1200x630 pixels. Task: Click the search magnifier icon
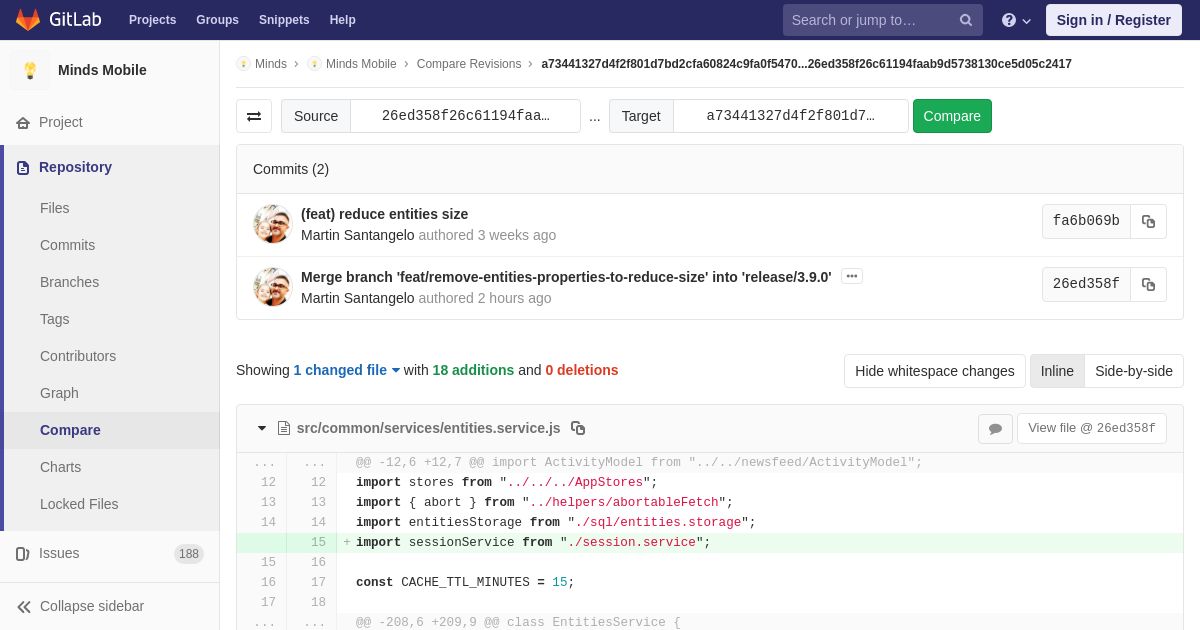pyautogui.click(x=966, y=20)
